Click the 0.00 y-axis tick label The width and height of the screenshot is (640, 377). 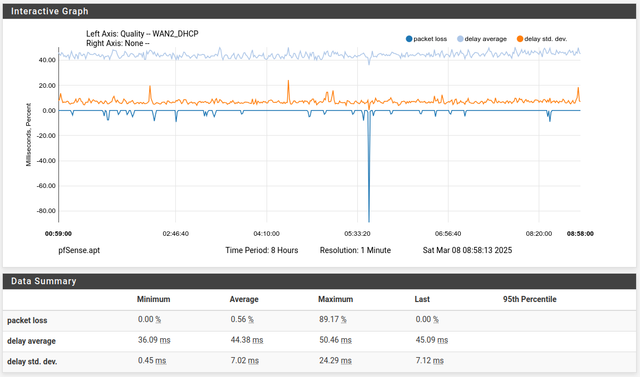tap(49, 111)
